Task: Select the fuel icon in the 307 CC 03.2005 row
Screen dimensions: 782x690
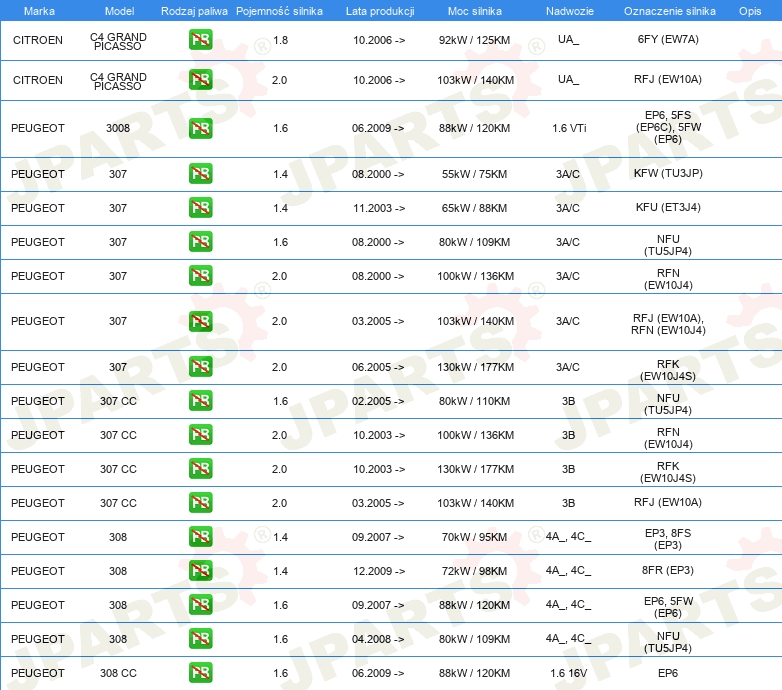Action: coord(200,503)
